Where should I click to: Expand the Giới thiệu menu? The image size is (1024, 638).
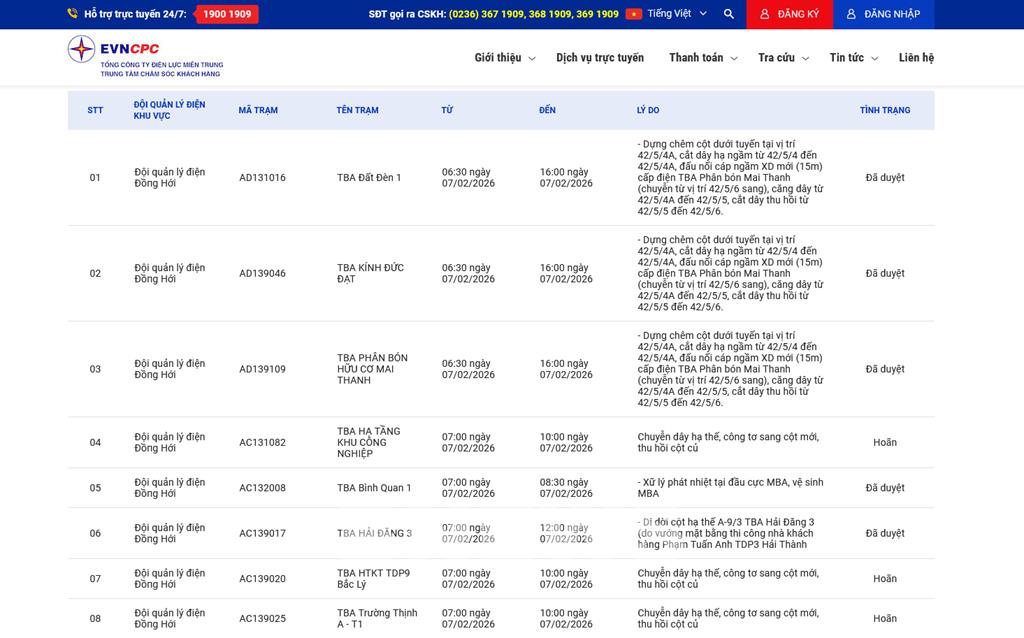[504, 58]
